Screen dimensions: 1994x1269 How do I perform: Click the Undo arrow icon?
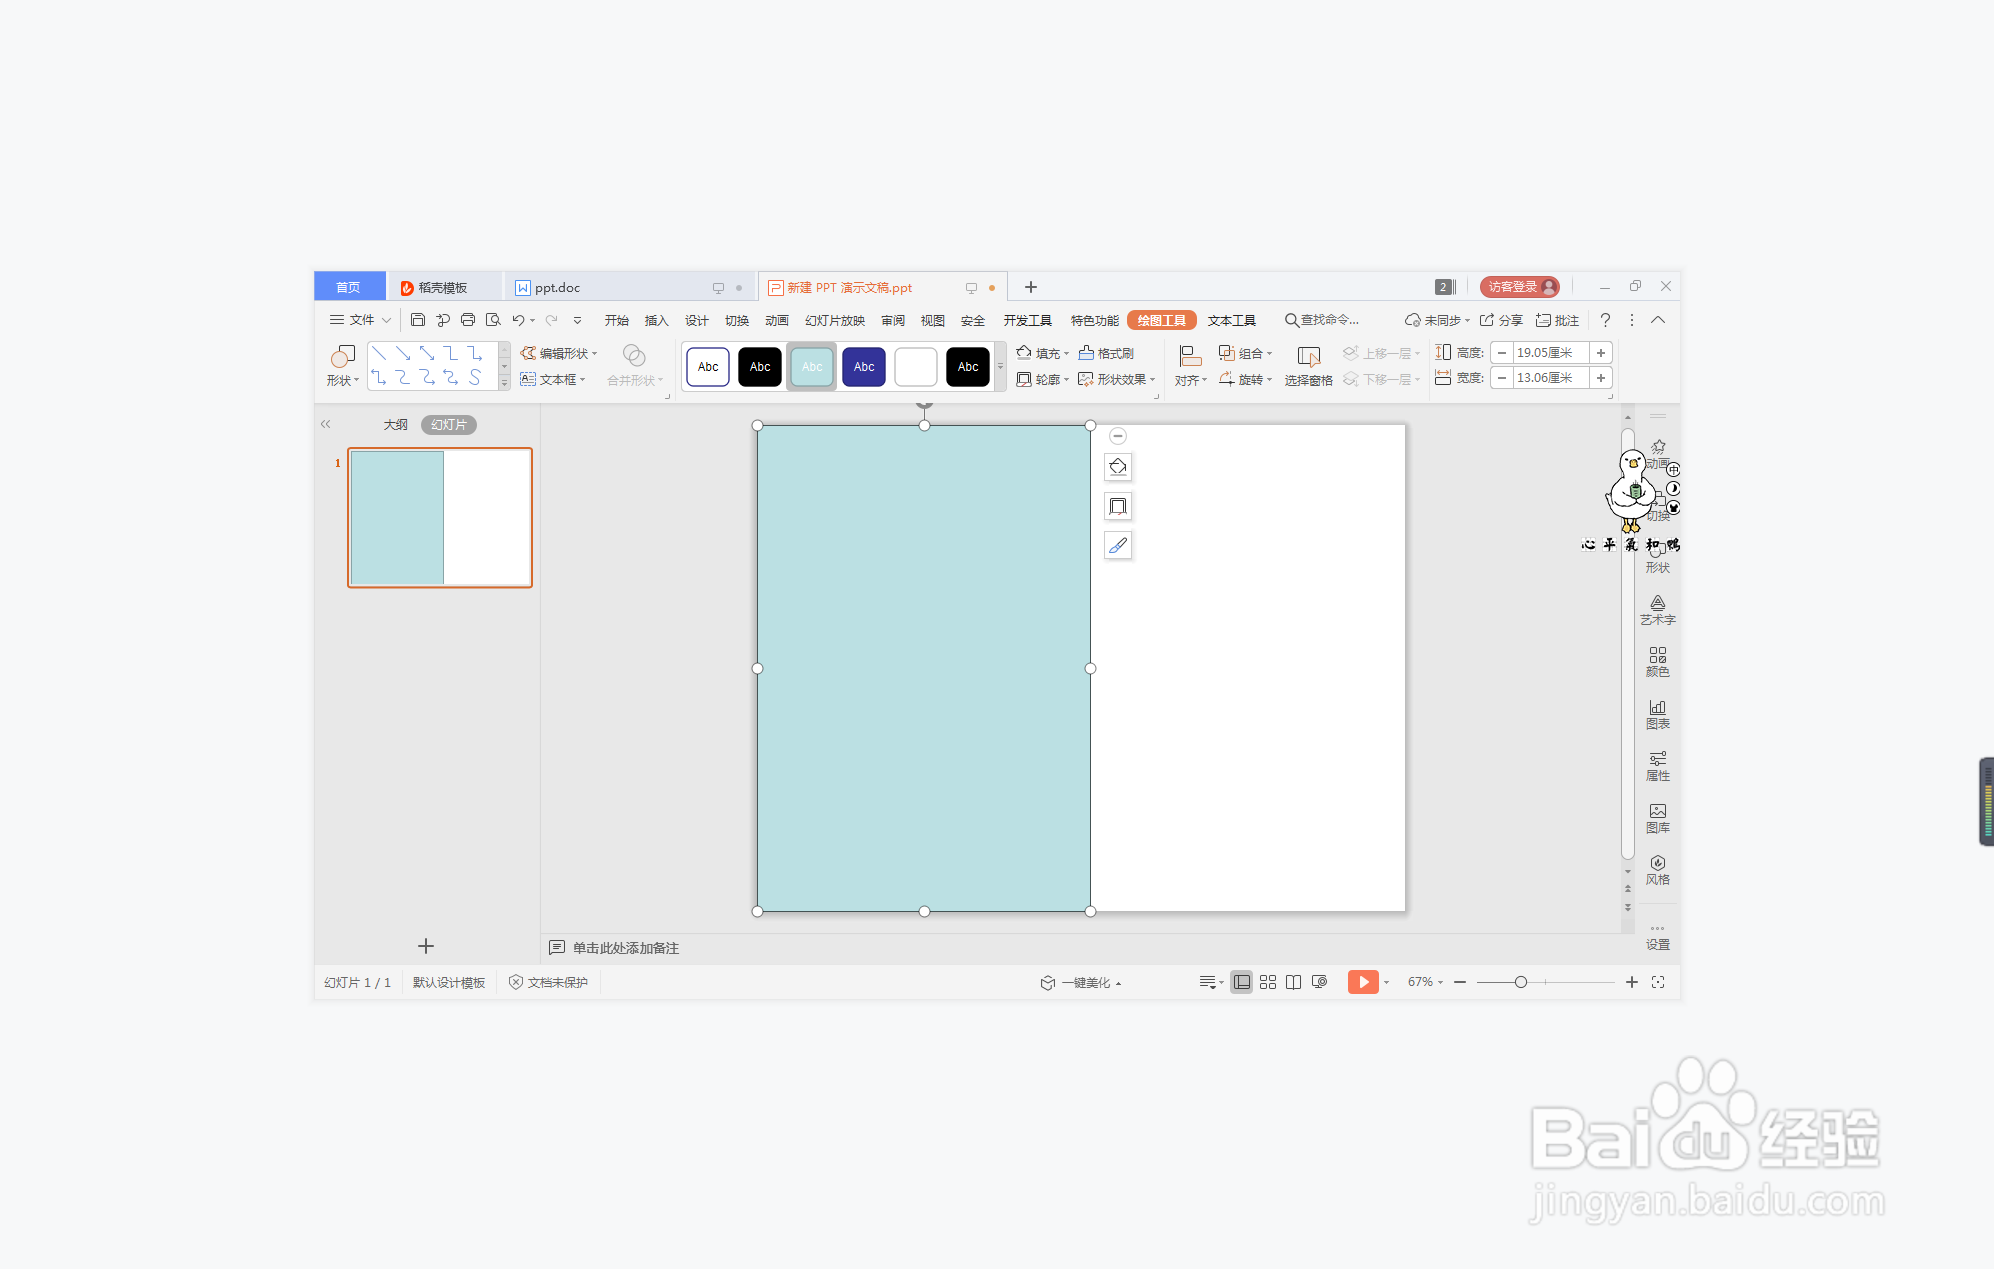(518, 320)
